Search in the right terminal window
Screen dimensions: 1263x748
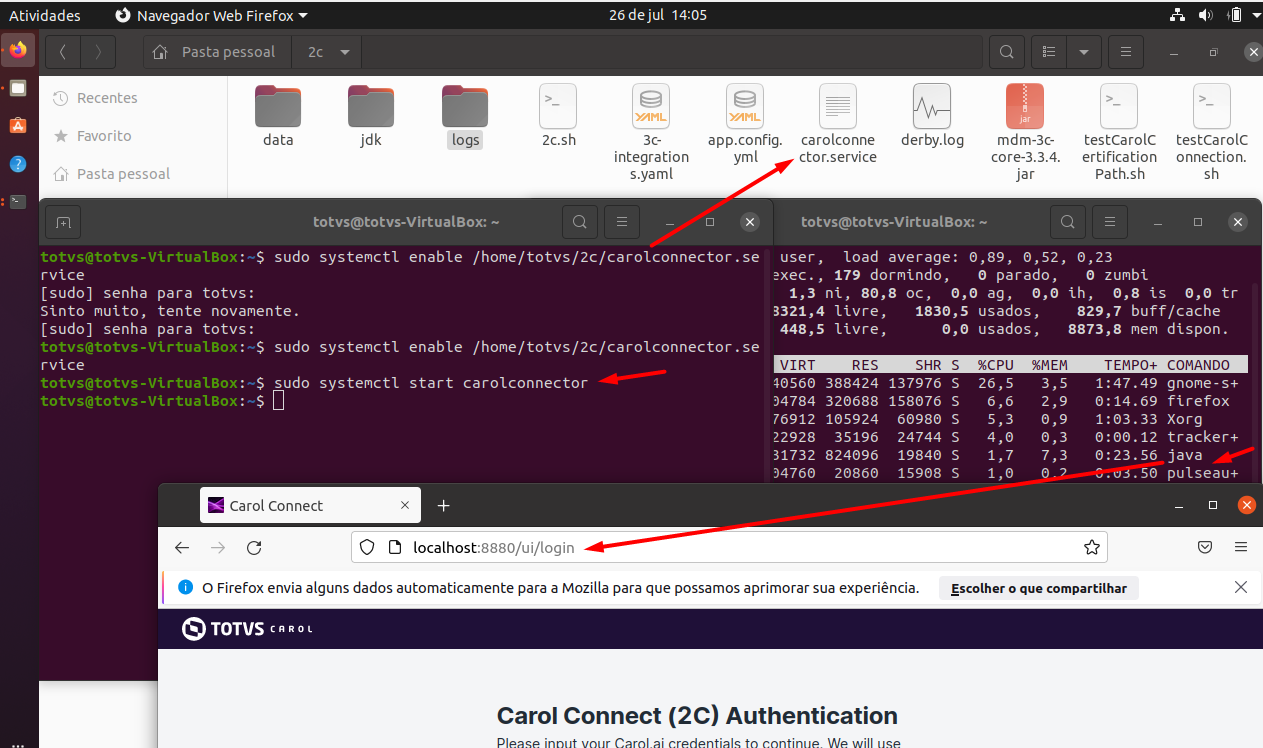point(1068,222)
